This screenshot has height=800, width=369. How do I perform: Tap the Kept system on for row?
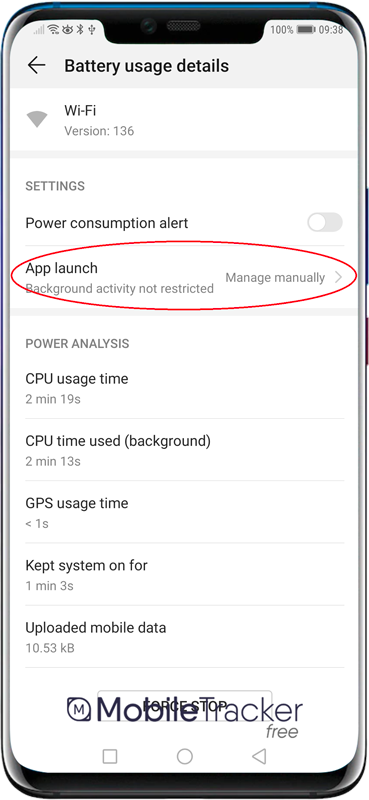(184, 574)
